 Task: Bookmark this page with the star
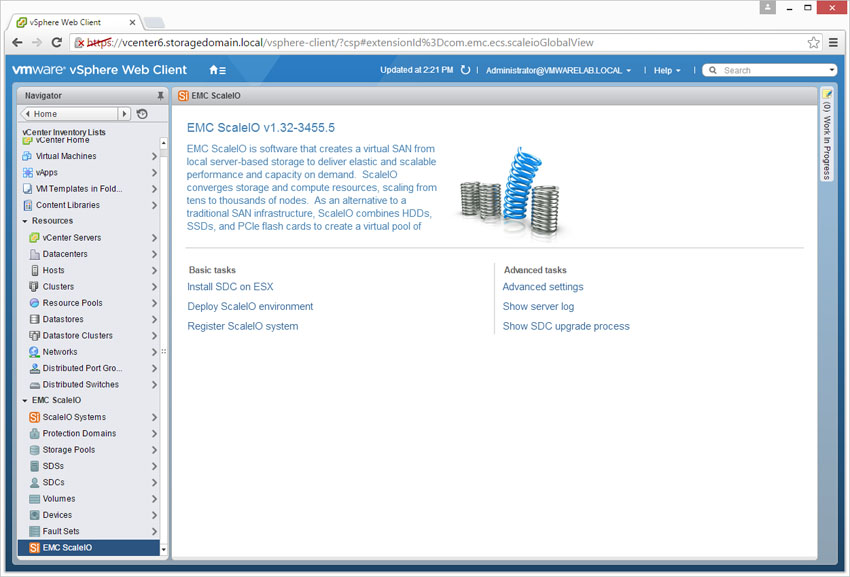click(813, 42)
